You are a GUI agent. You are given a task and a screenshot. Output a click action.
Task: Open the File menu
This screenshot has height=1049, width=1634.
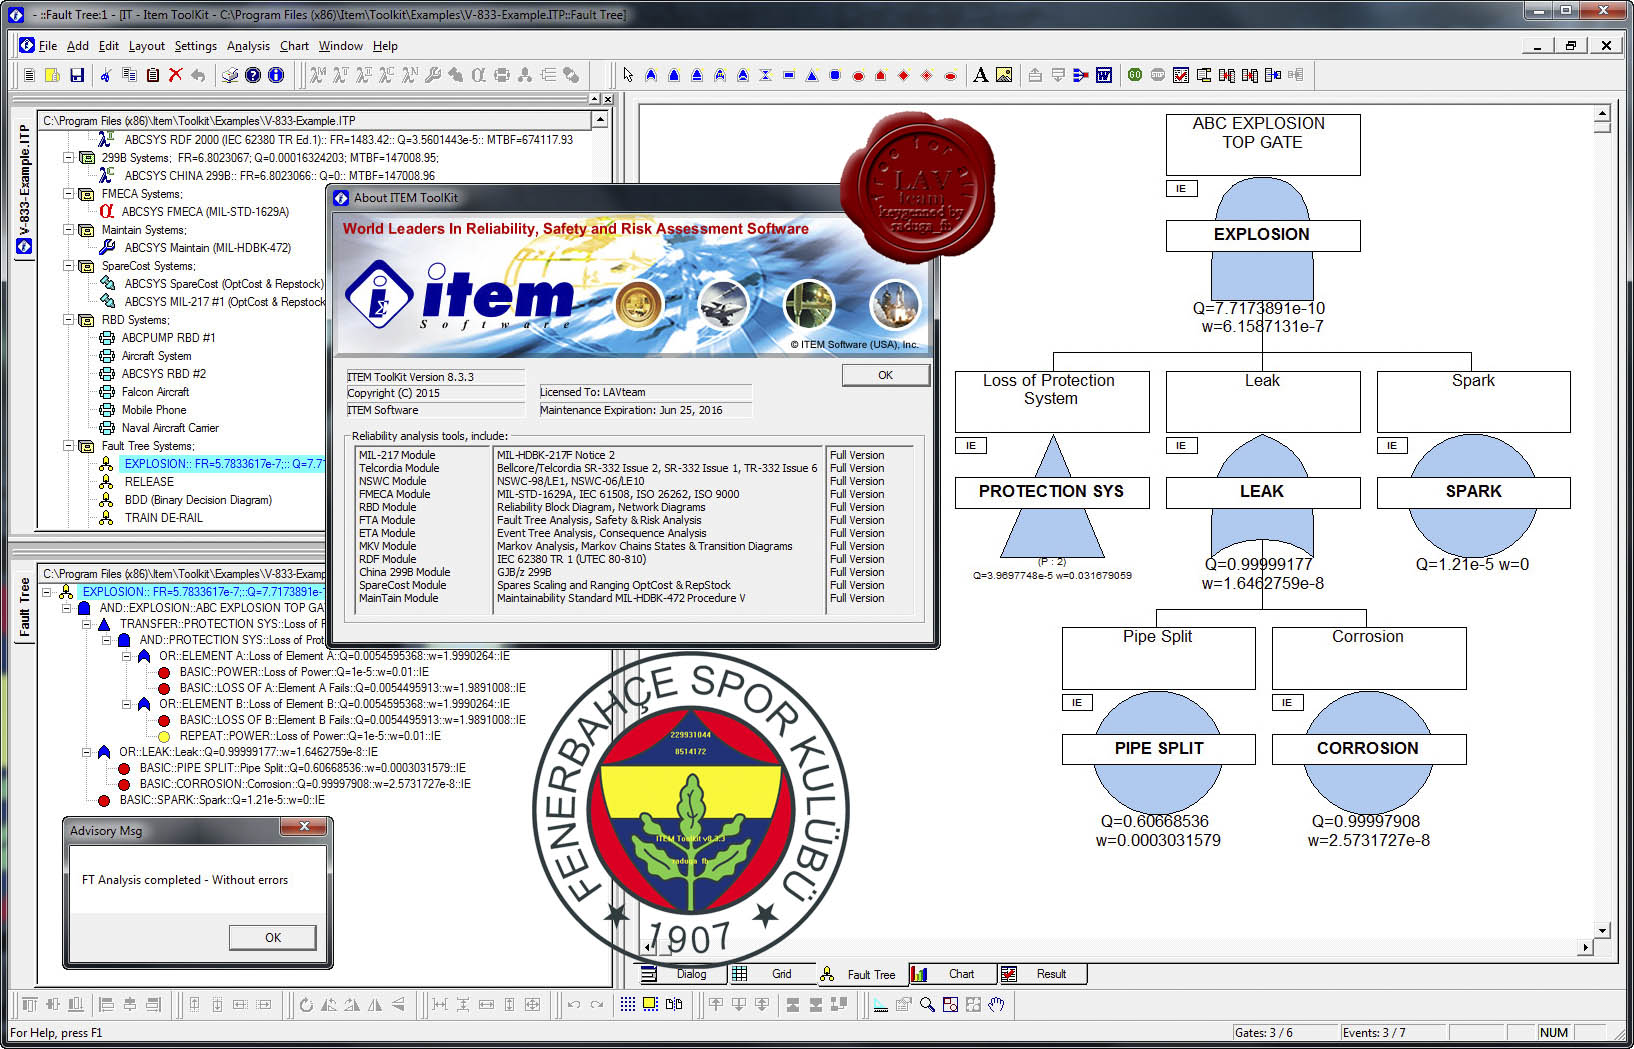(48, 46)
